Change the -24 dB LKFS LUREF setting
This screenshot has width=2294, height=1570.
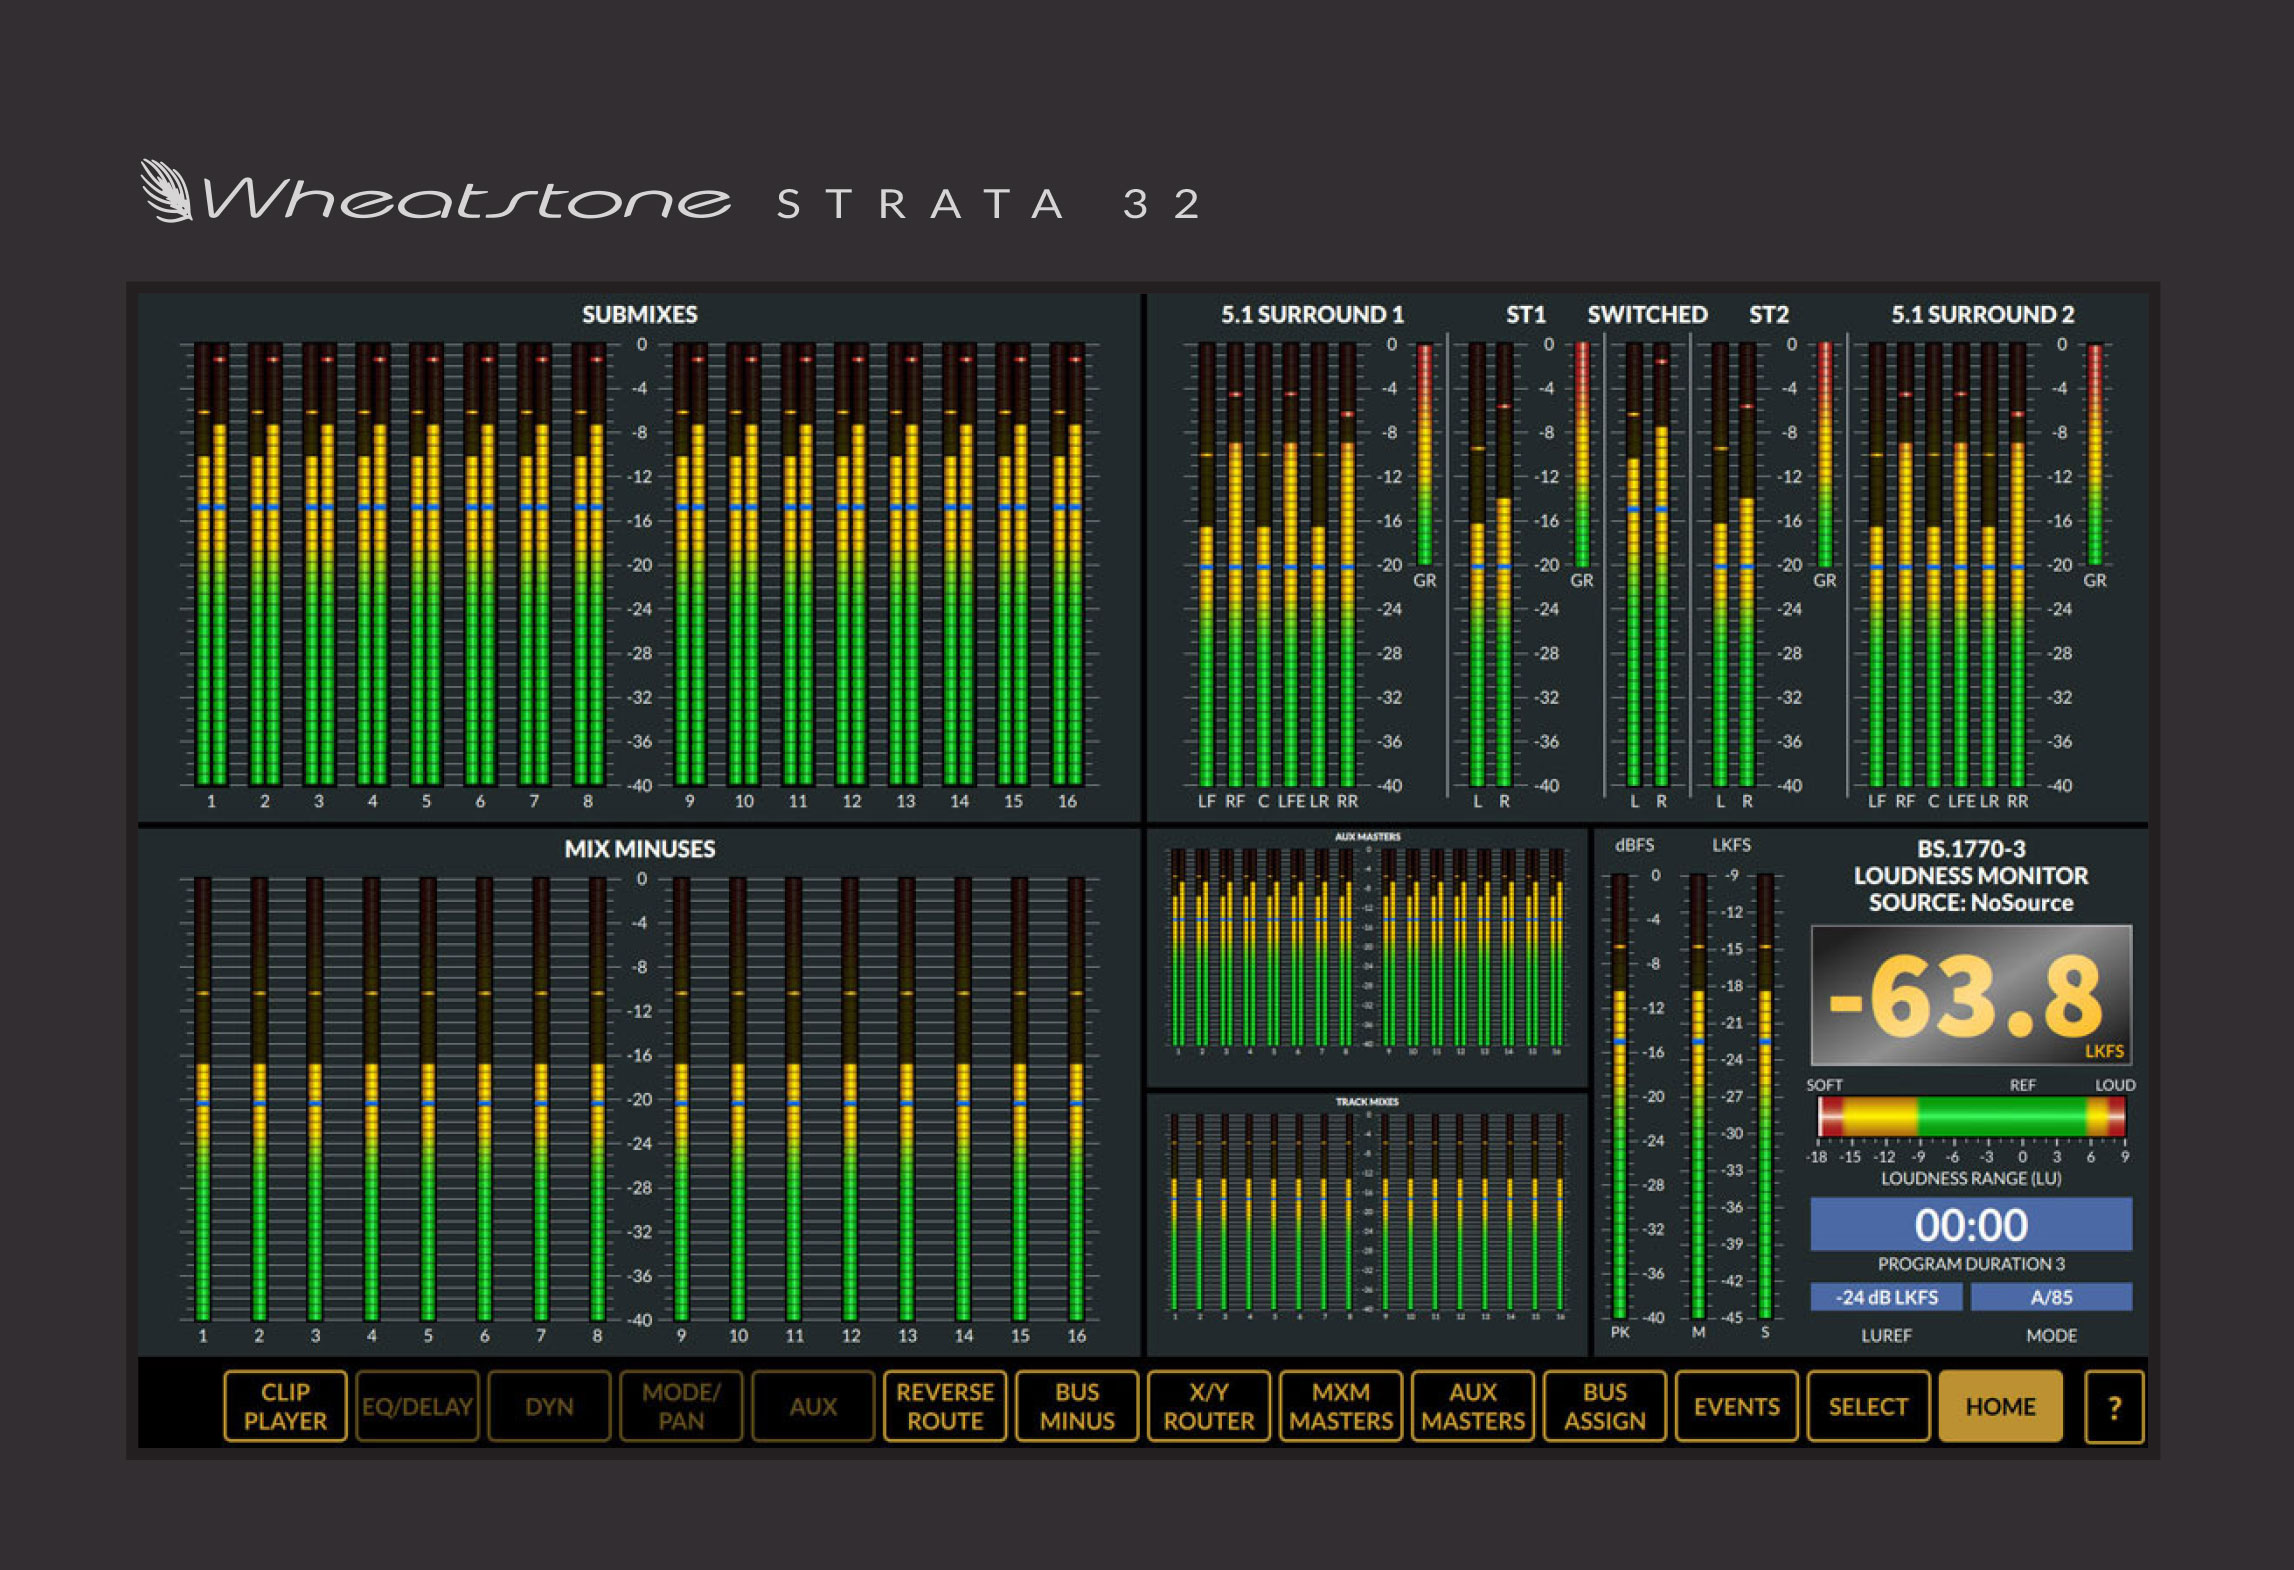1886,1297
